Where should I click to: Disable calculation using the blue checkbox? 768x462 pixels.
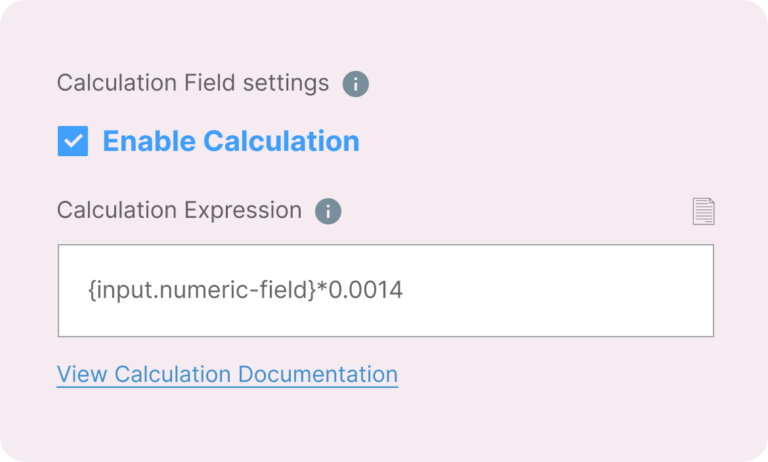click(73, 142)
